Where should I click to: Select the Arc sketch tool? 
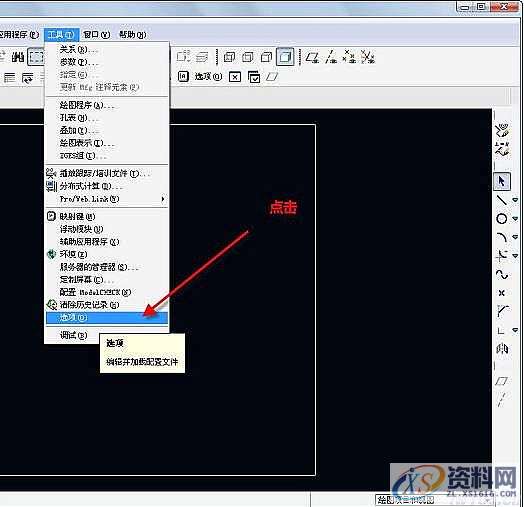[502, 237]
